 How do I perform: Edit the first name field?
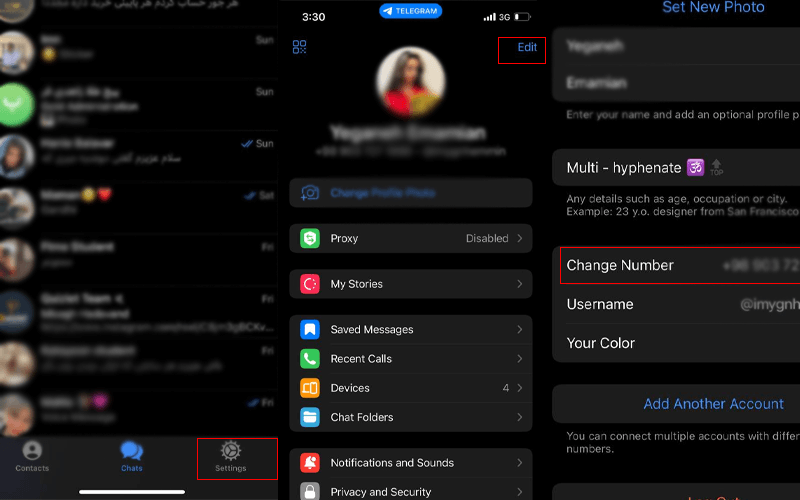point(676,46)
